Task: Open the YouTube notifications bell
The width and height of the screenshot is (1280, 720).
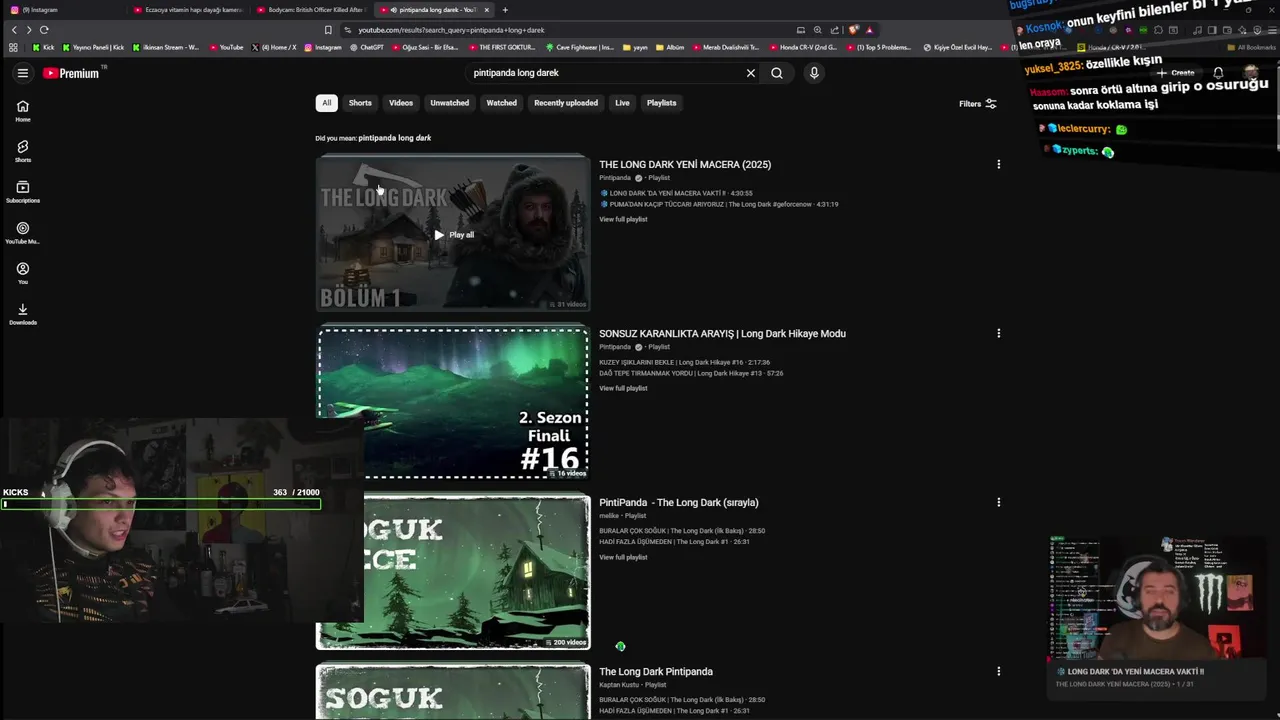Action: click(1218, 73)
